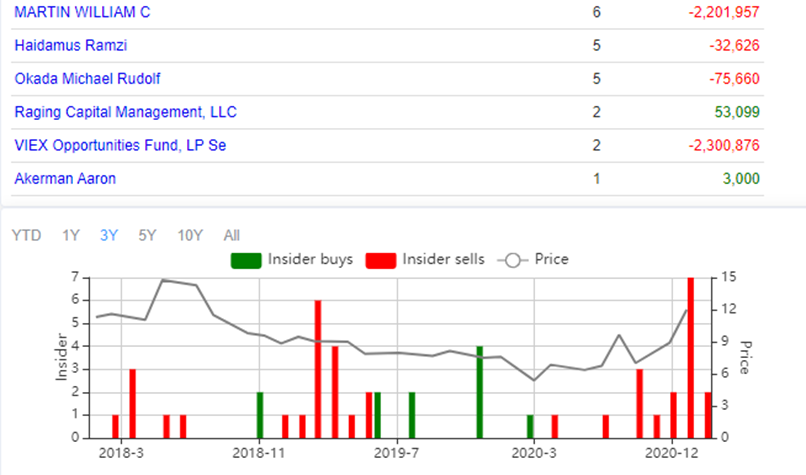The height and width of the screenshot is (475, 806).
Task: Click the Insider buys legend label
Action: pos(310,259)
